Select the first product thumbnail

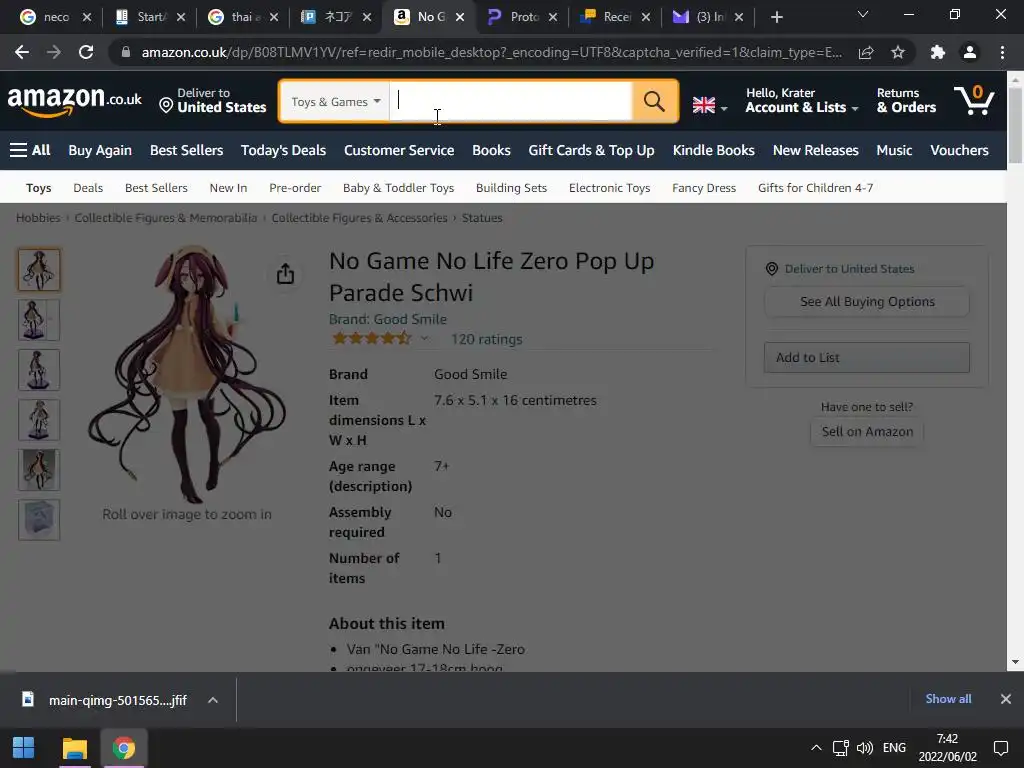point(39,270)
